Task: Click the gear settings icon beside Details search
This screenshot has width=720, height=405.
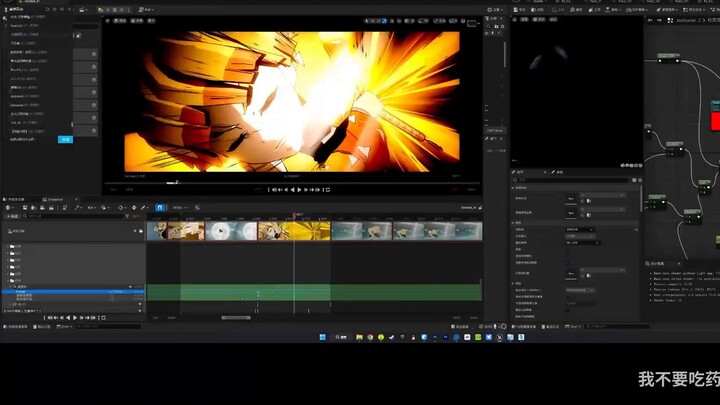Action: (640, 180)
